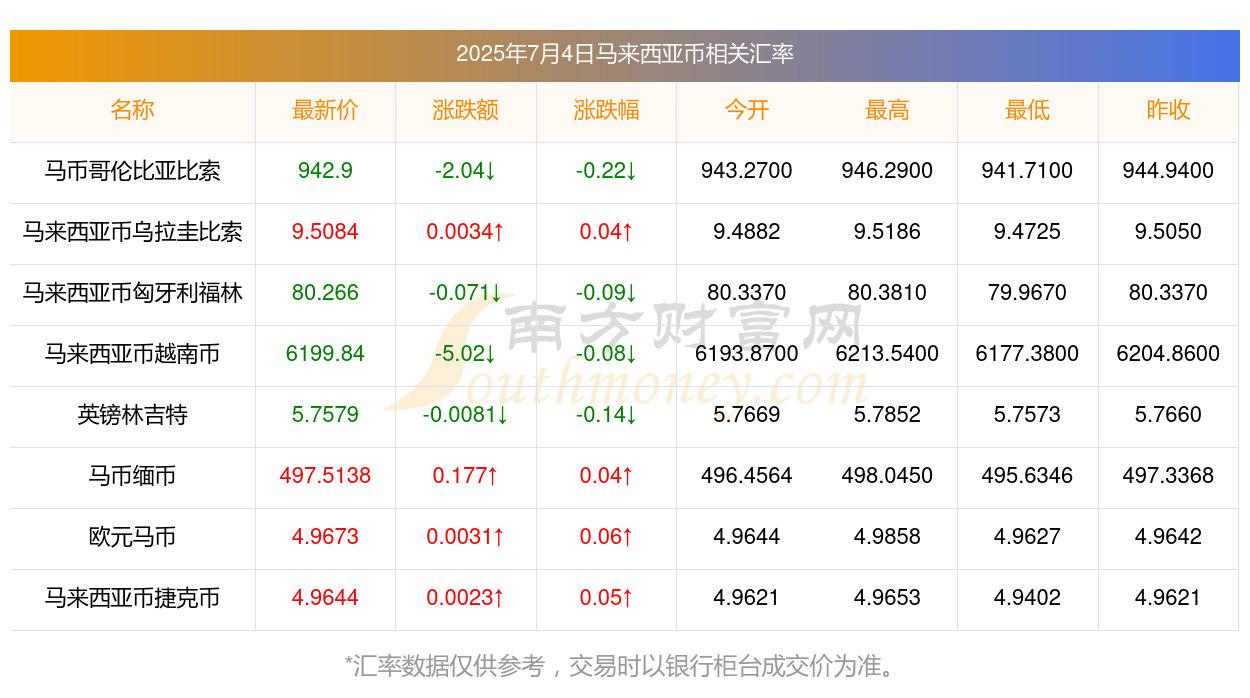Click opening value 943.2700
Viewport: 1250px width, 698px height.
(747, 171)
